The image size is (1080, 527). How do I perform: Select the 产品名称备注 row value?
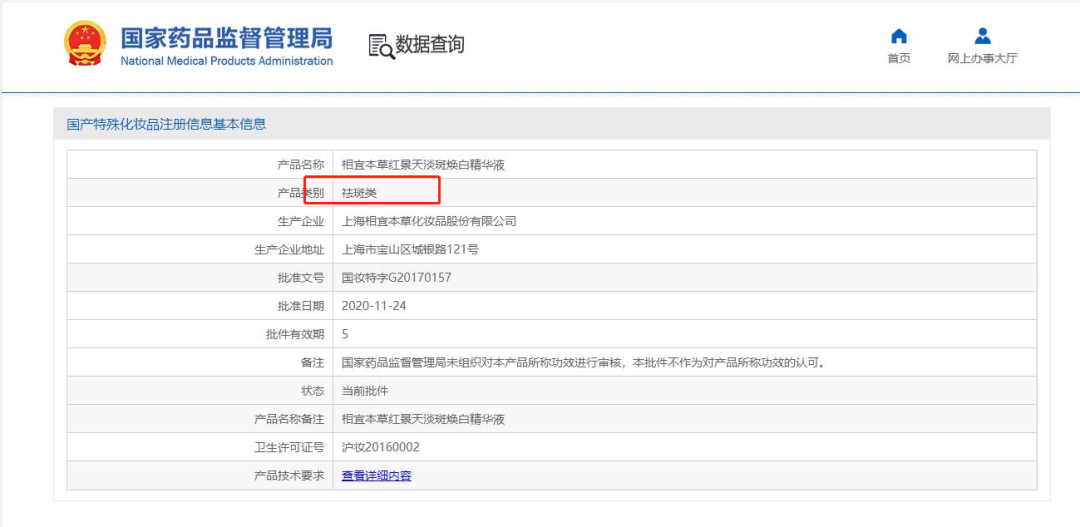click(x=424, y=419)
